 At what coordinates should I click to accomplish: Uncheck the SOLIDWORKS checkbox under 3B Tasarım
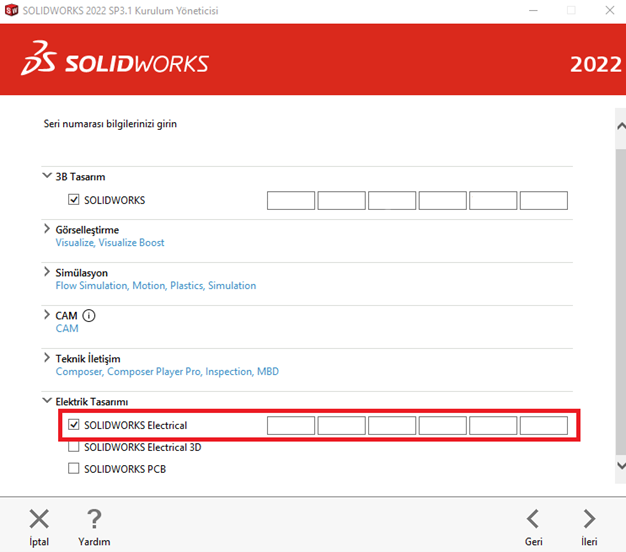74,200
